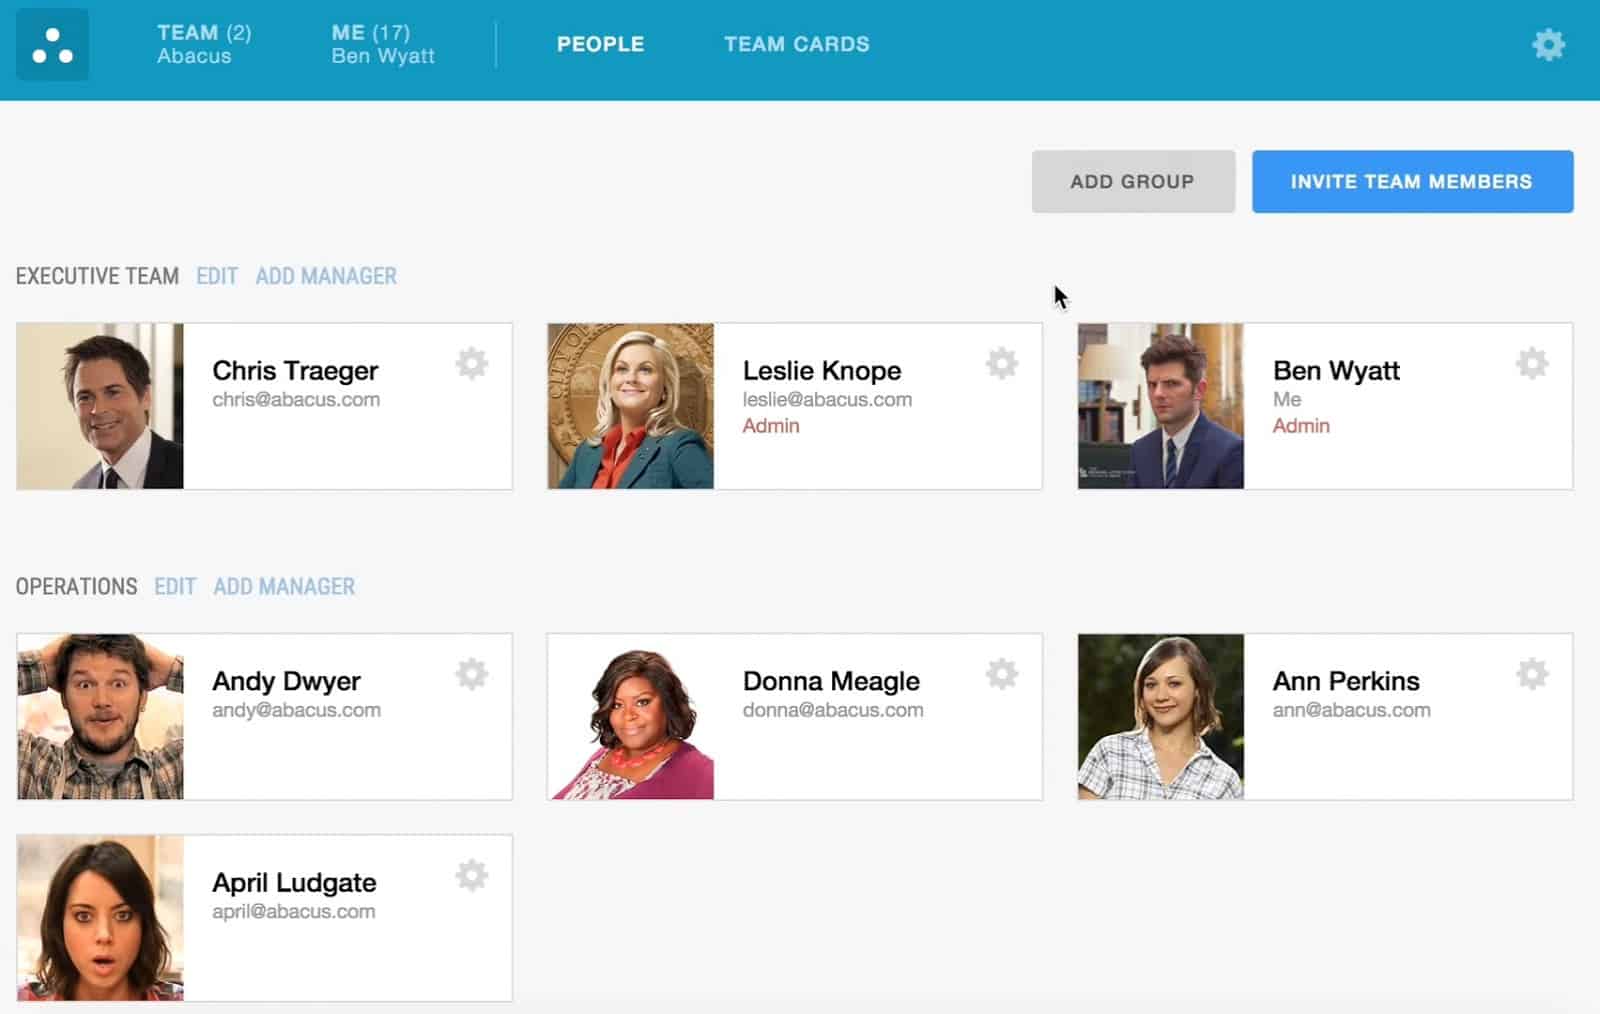The image size is (1600, 1014).
Task: Open the TEAM CARDS tab
Action: point(797,44)
